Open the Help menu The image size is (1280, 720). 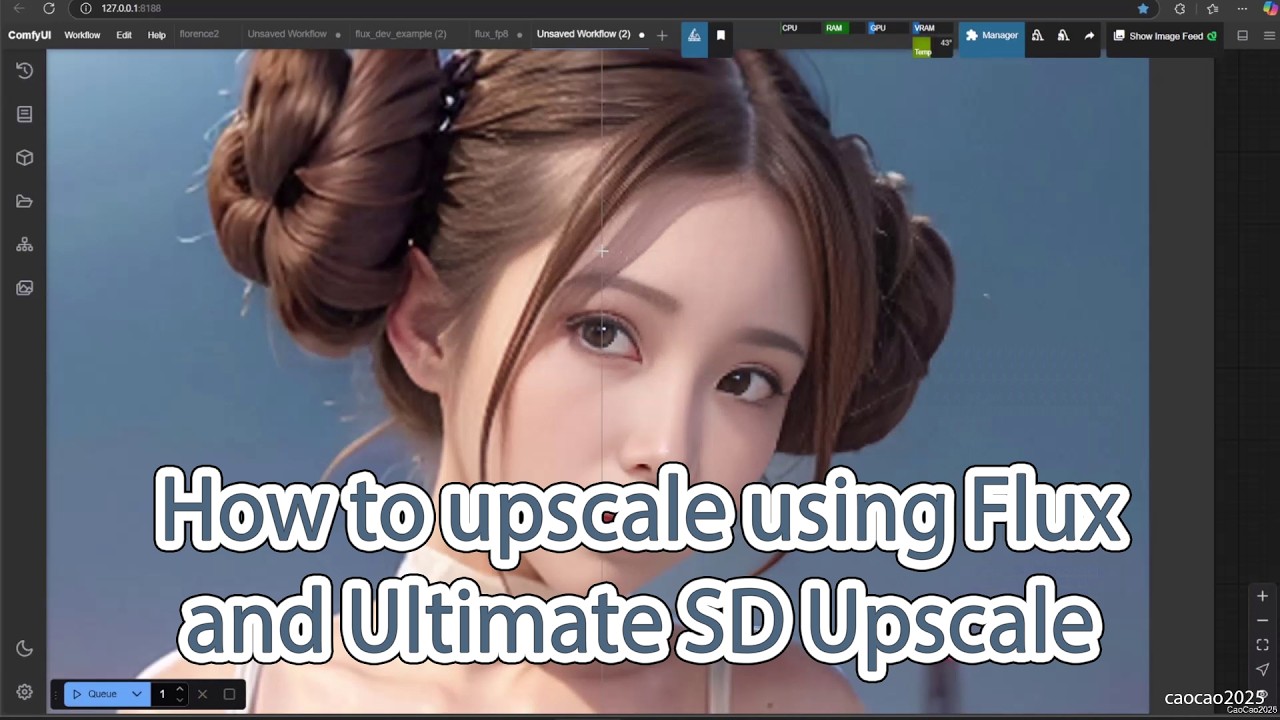click(157, 35)
